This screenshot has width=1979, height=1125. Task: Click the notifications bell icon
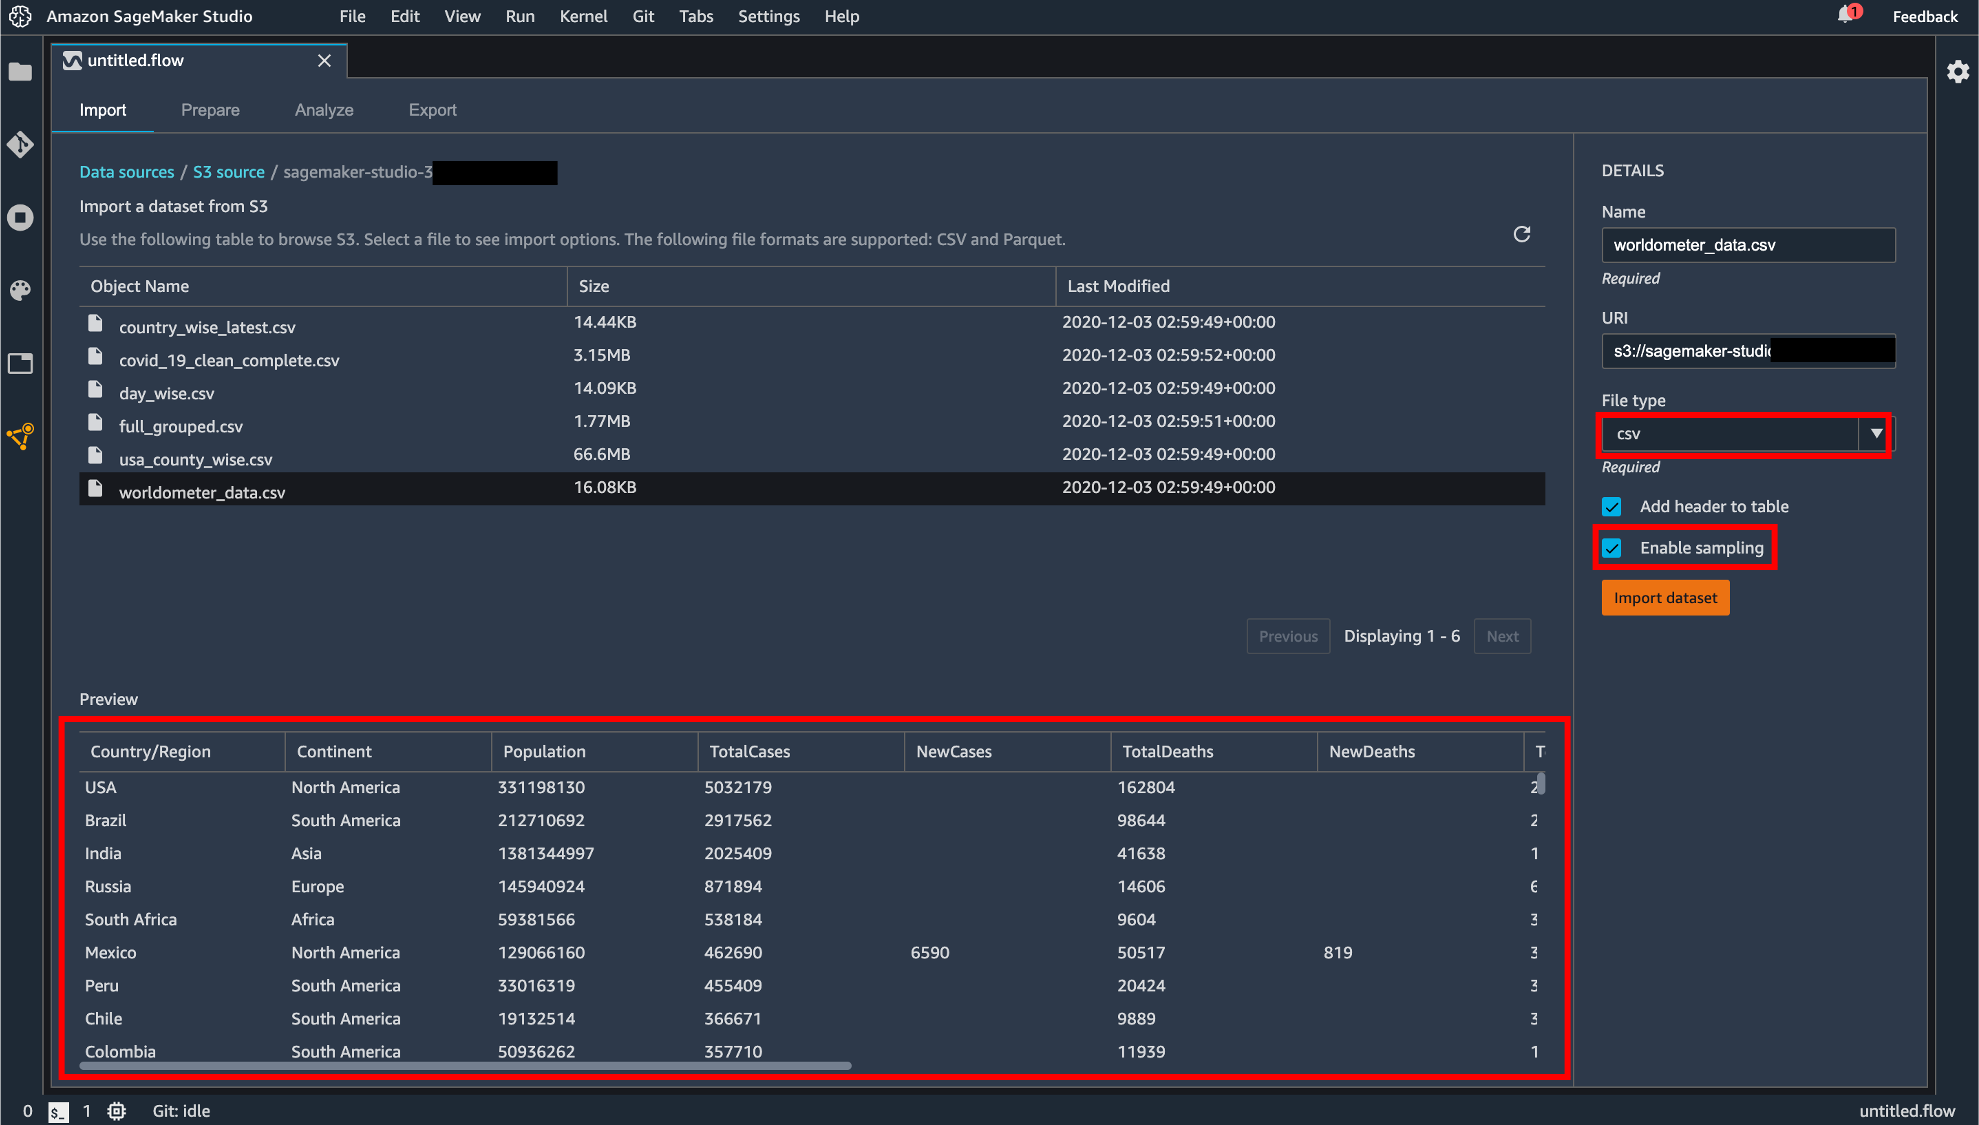pos(1846,15)
